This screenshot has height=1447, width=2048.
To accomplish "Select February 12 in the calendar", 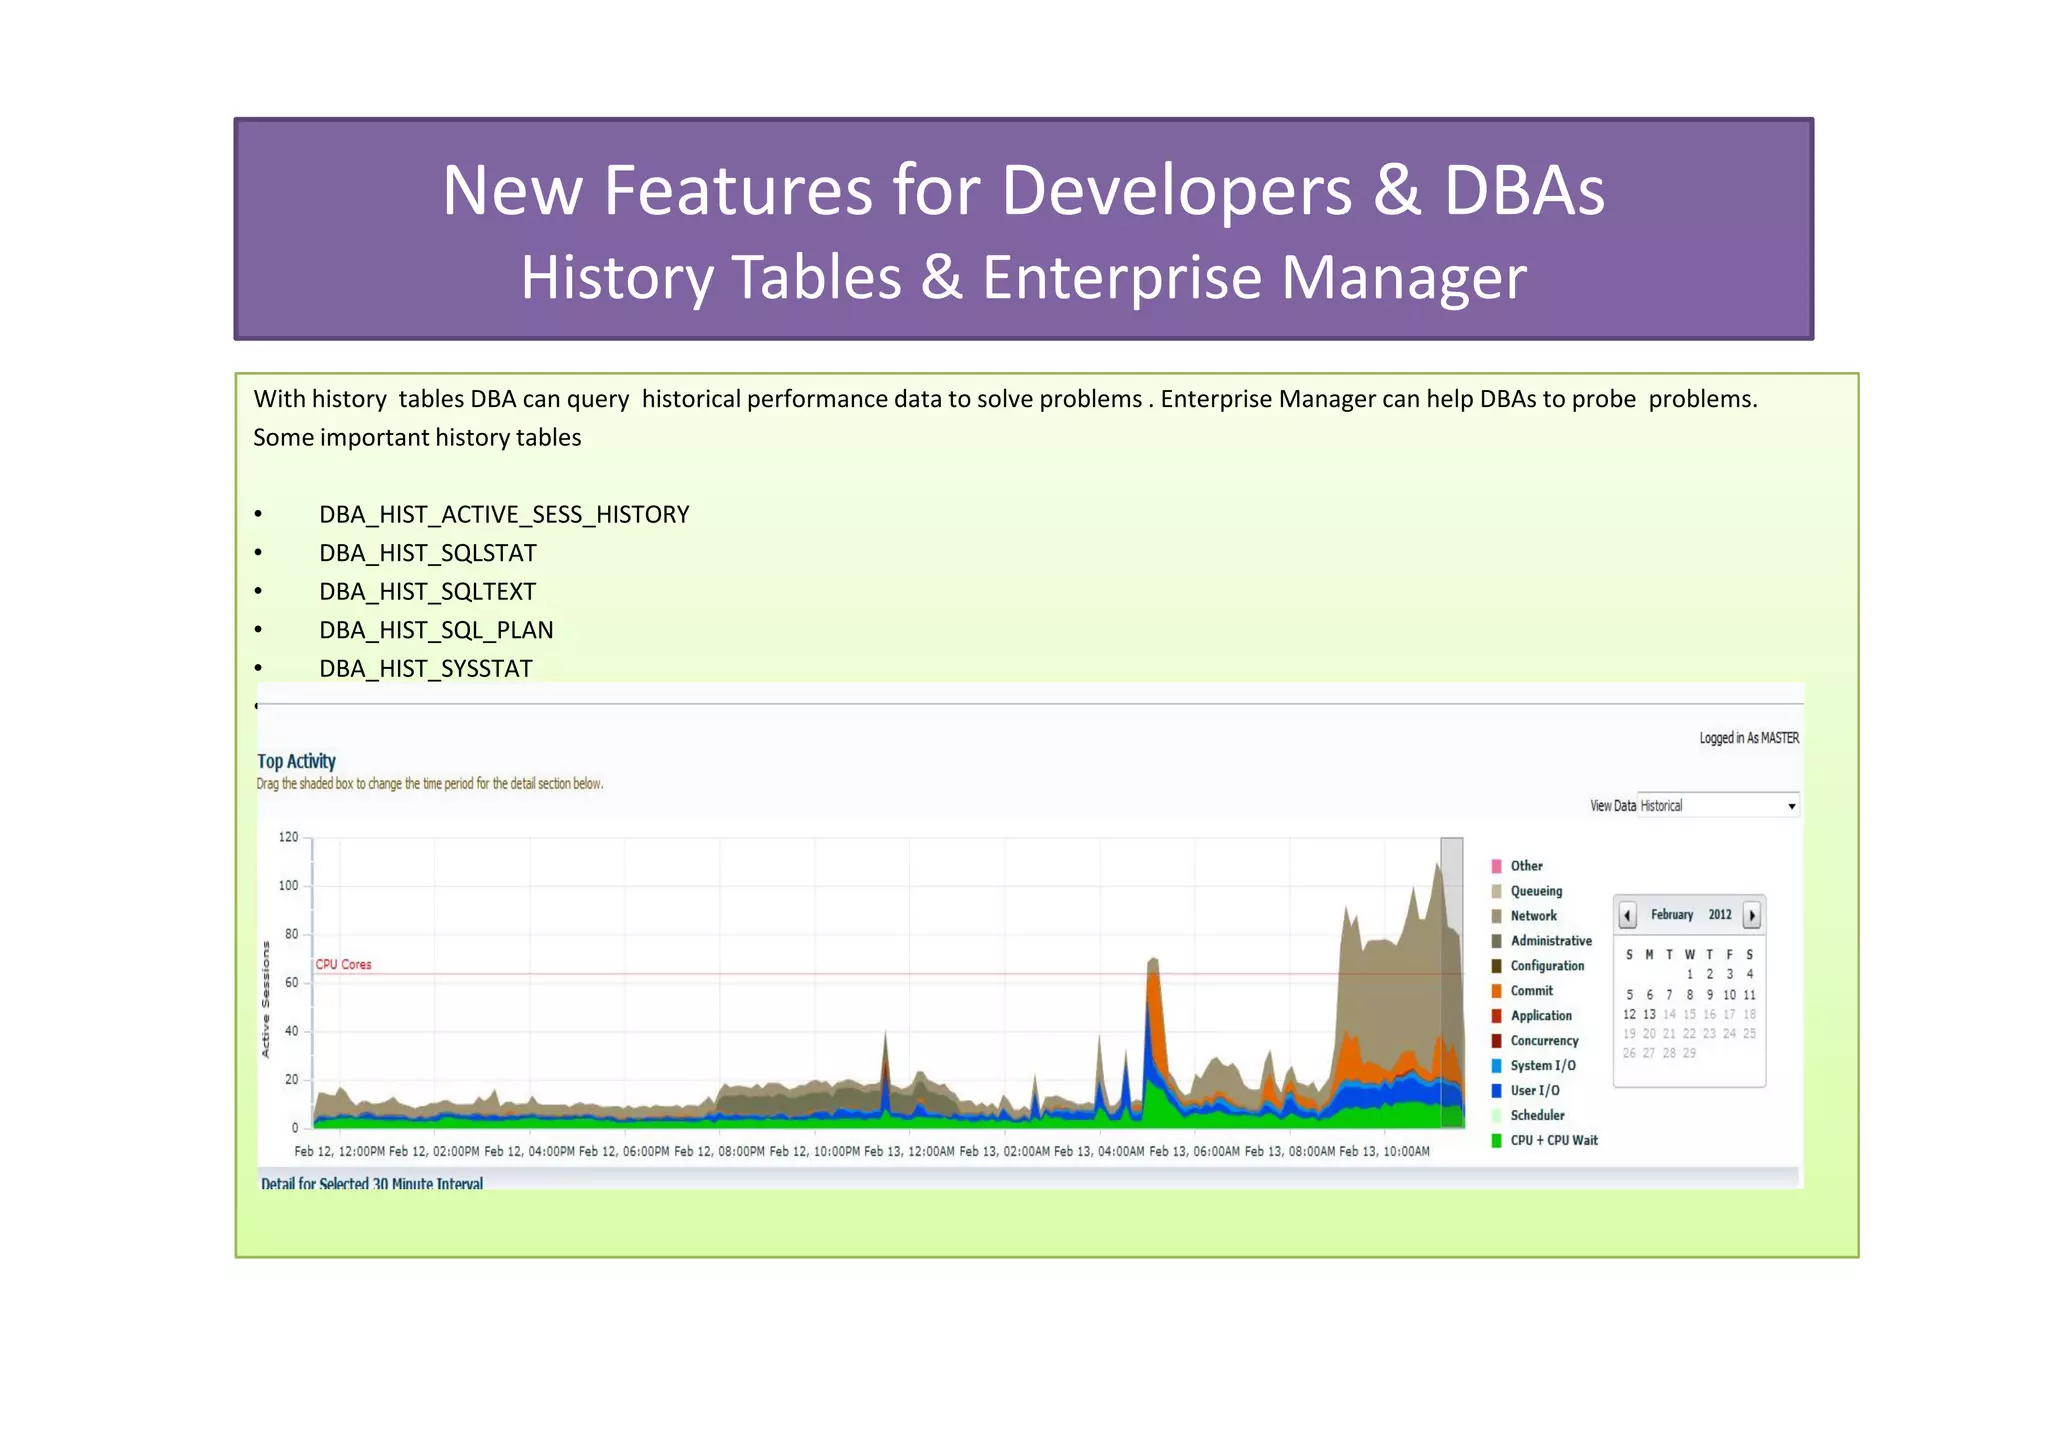I will click(x=1629, y=1014).
